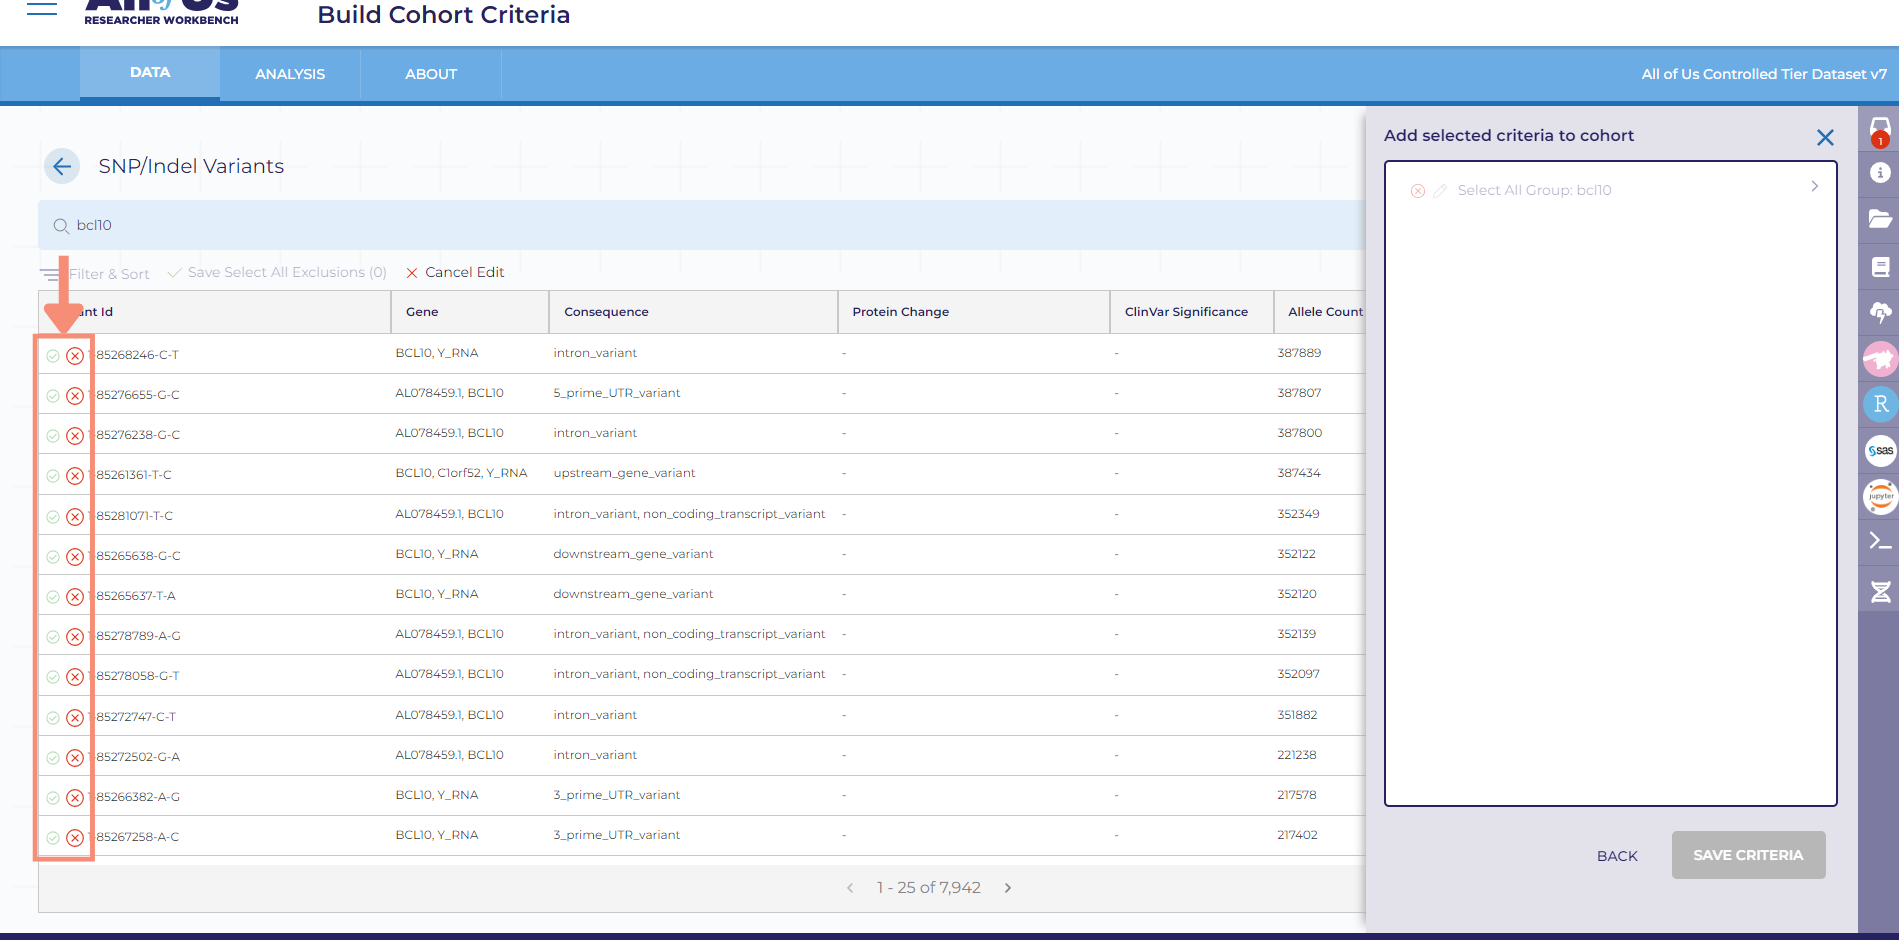1899x940 pixels.
Task: Click the Researcher Workbench logo
Action: coord(161,12)
